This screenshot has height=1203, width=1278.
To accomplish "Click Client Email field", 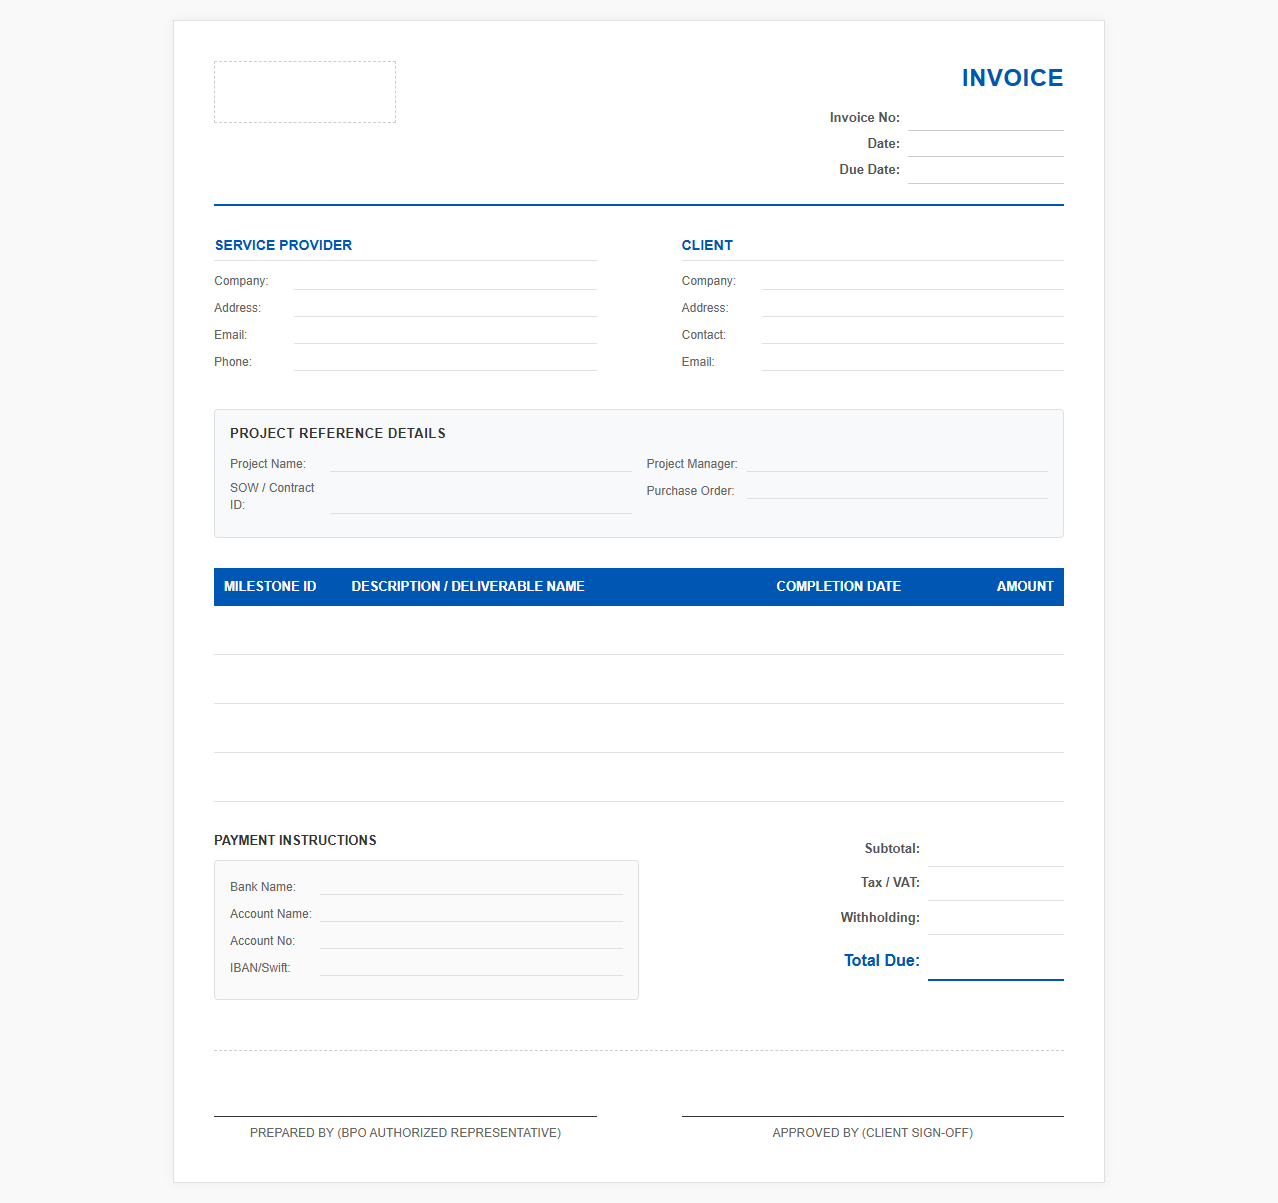I will point(912,361).
